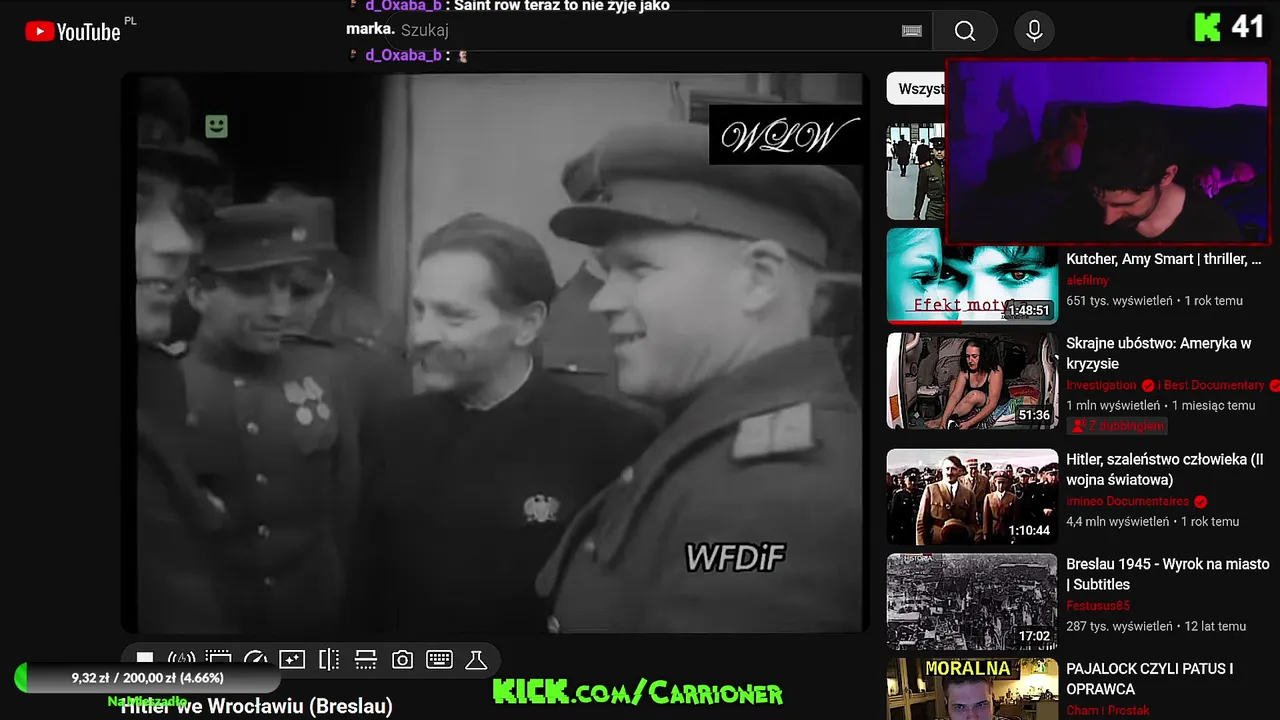Viewport: 1280px width, 720px height.
Task: Open the Skrajne ubóstwo video thumbnail
Action: tap(971, 381)
